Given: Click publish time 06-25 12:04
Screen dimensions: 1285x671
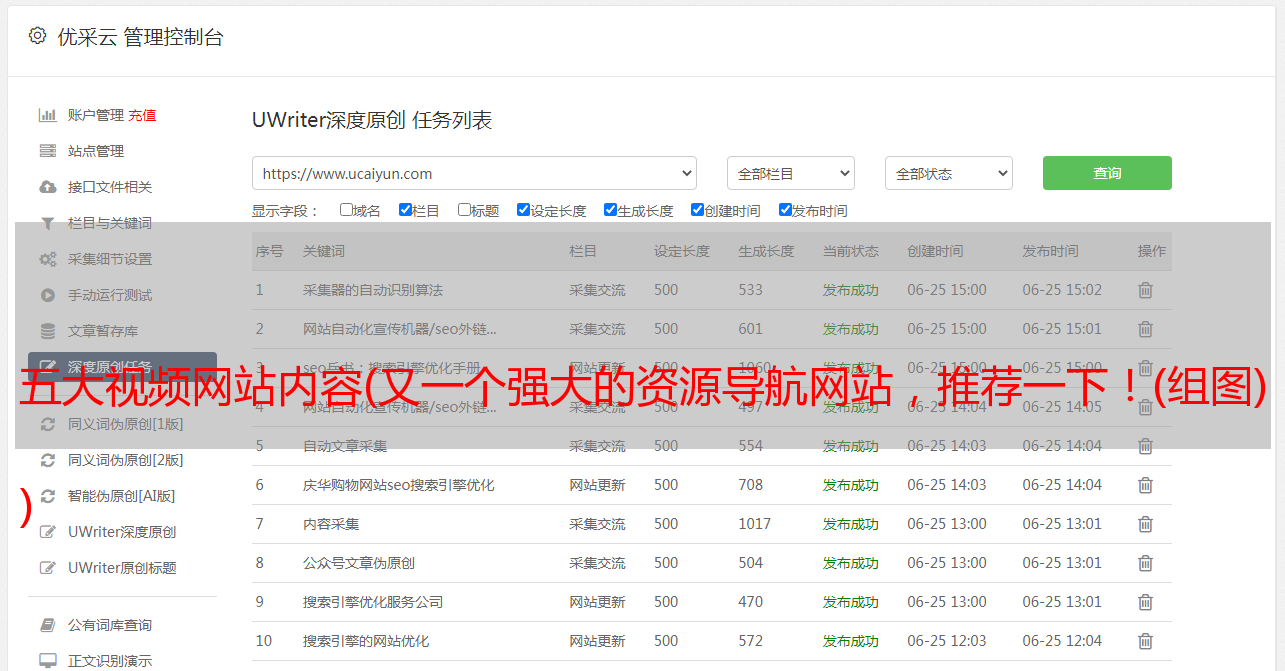Looking at the screenshot, I should 1062,641.
